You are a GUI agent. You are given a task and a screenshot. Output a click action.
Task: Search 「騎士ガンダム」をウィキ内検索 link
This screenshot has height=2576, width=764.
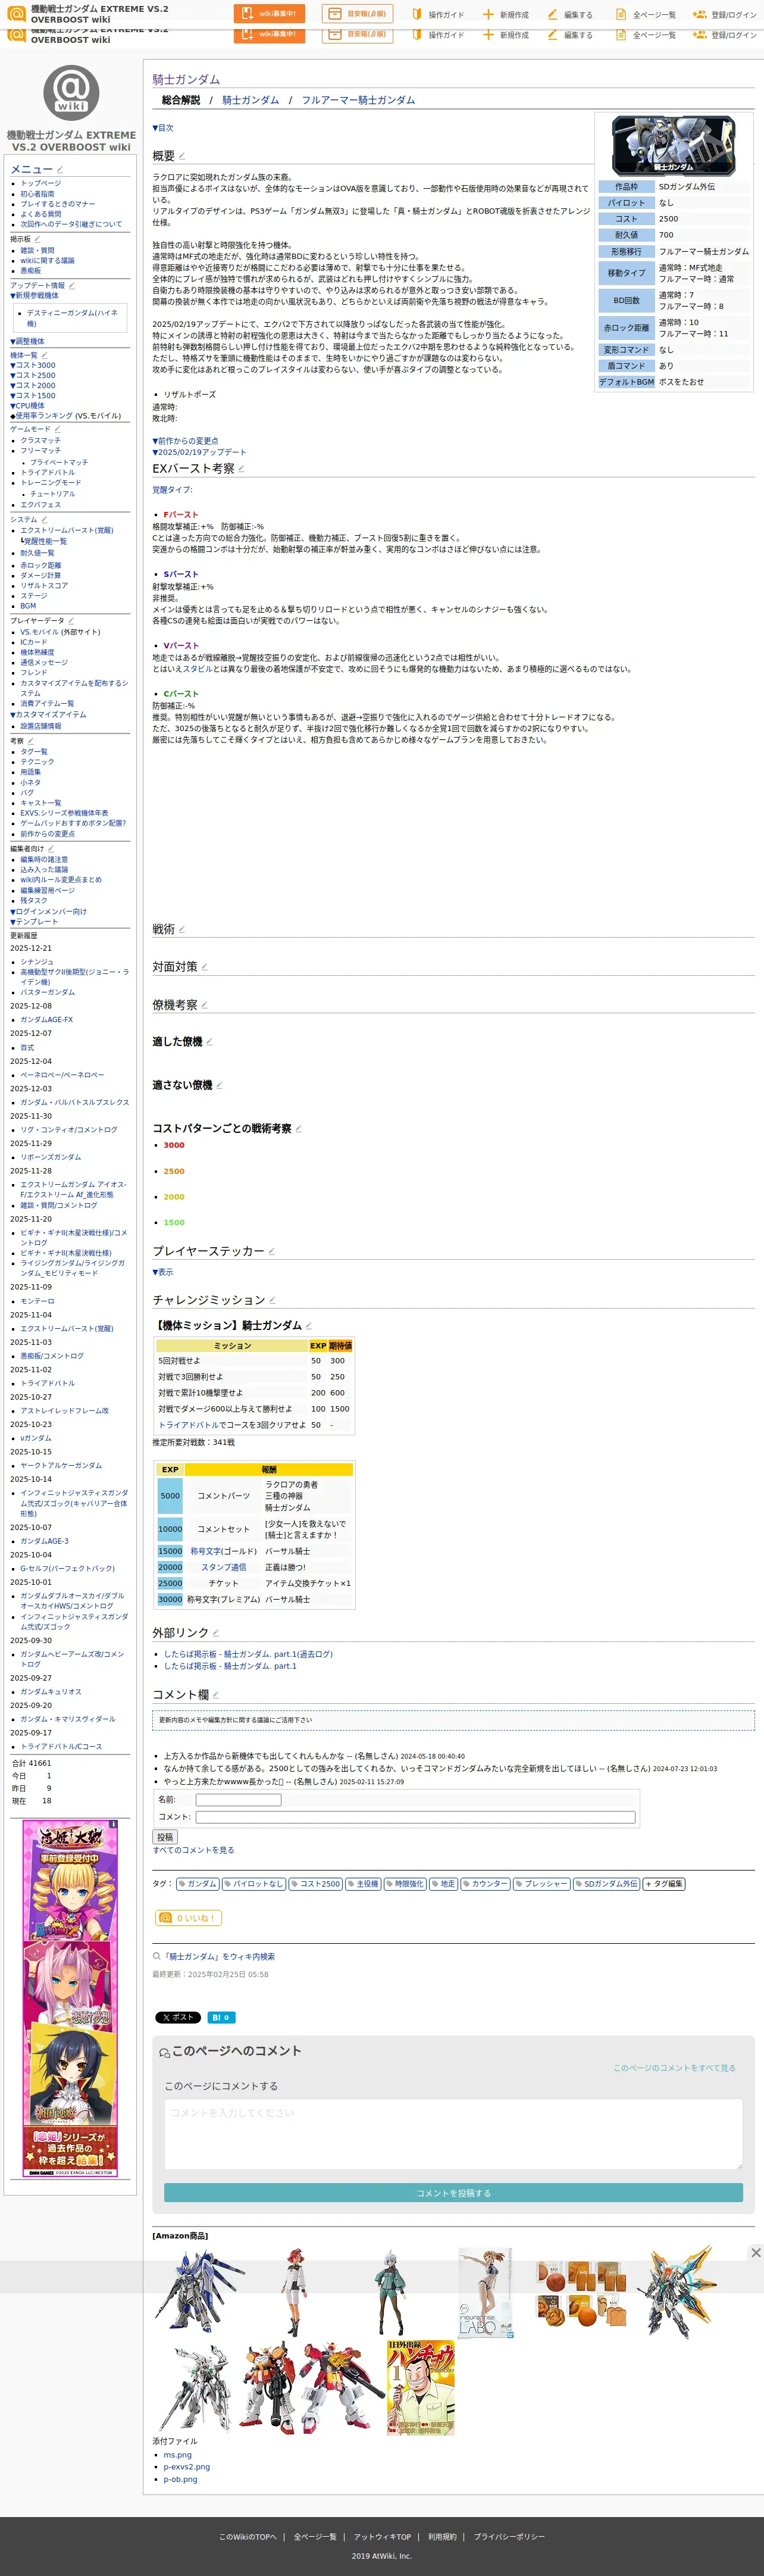(219, 1957)
